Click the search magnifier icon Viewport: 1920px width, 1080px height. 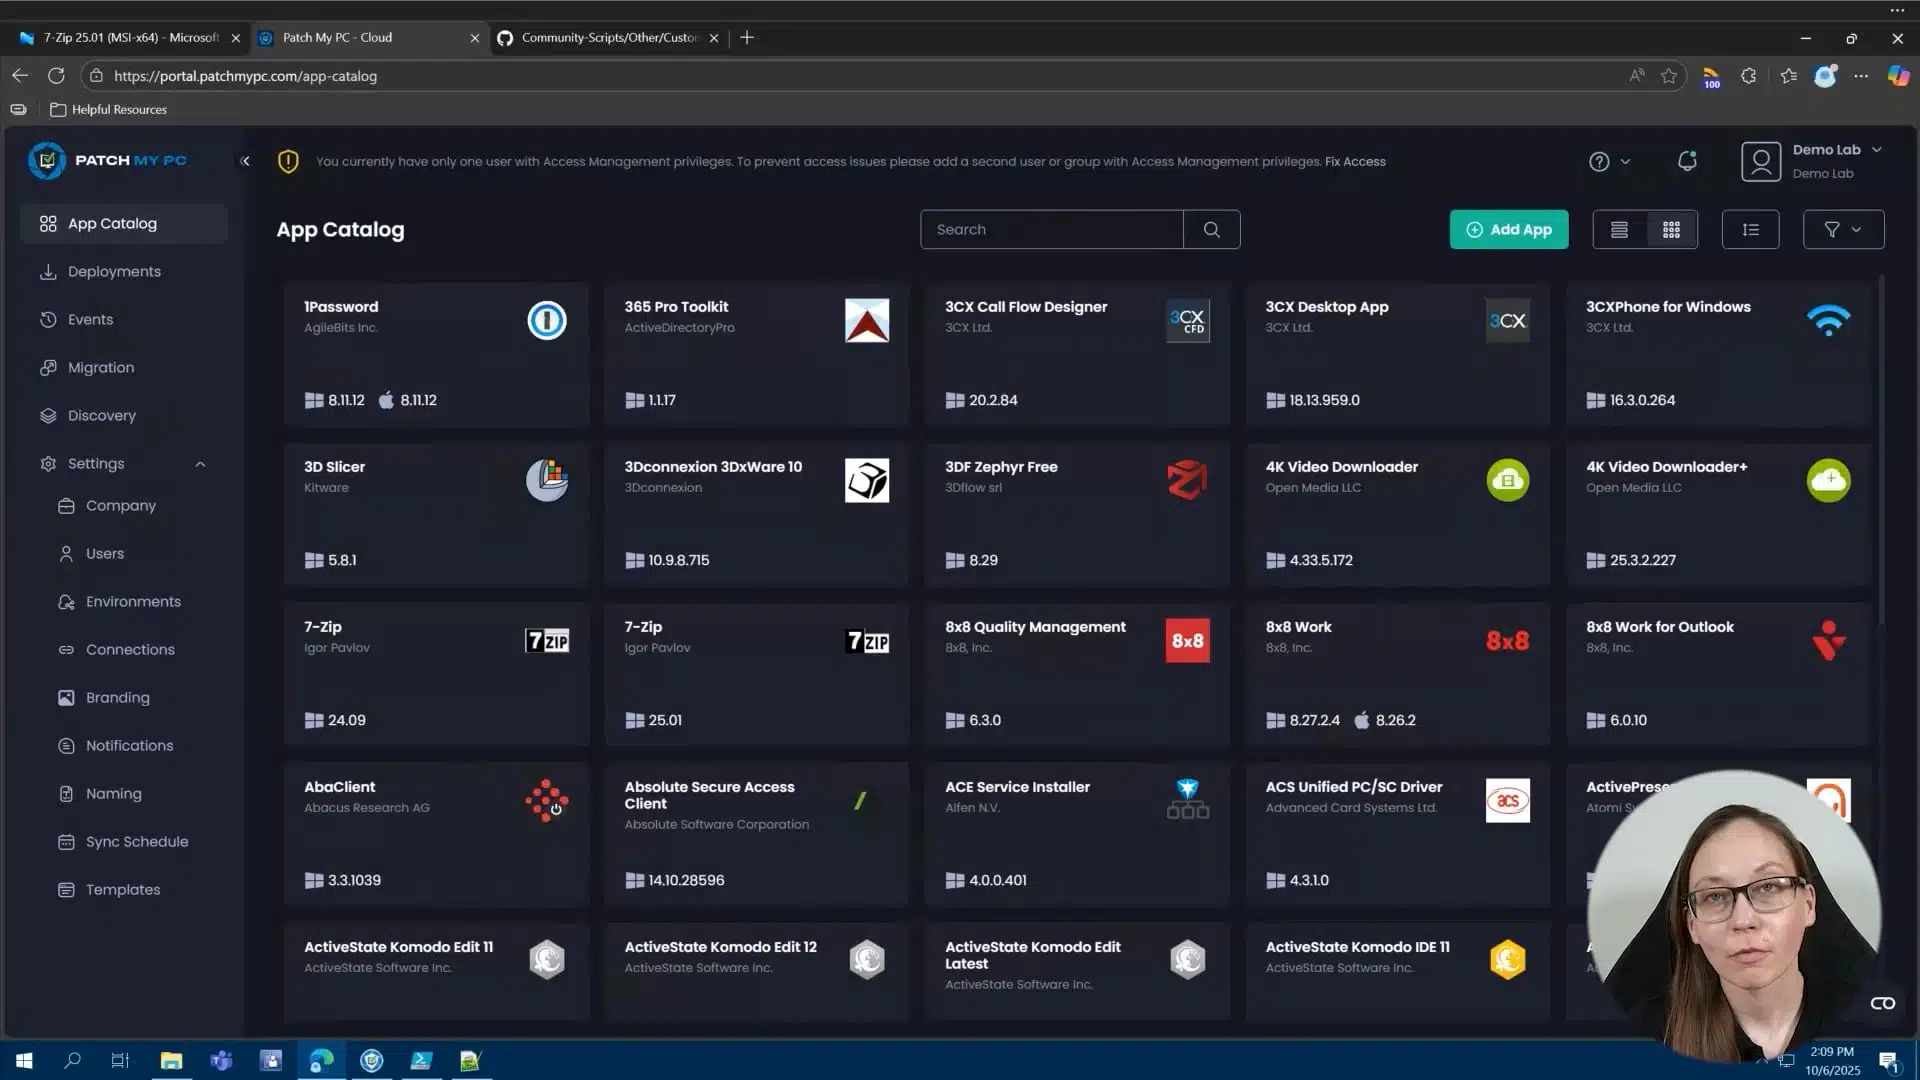click(x=1211, y=229)
